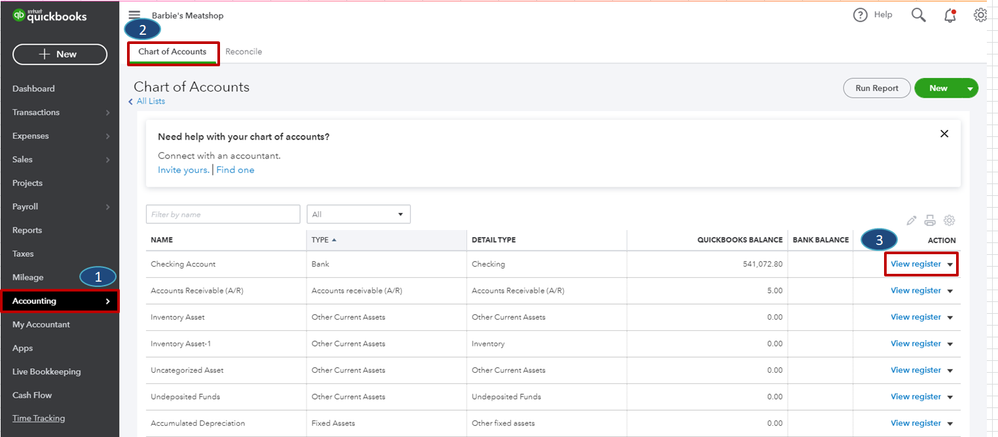Click the Help label in header
Image resolution: width=998 pixels, height=437 pixels.
(883, 15)
